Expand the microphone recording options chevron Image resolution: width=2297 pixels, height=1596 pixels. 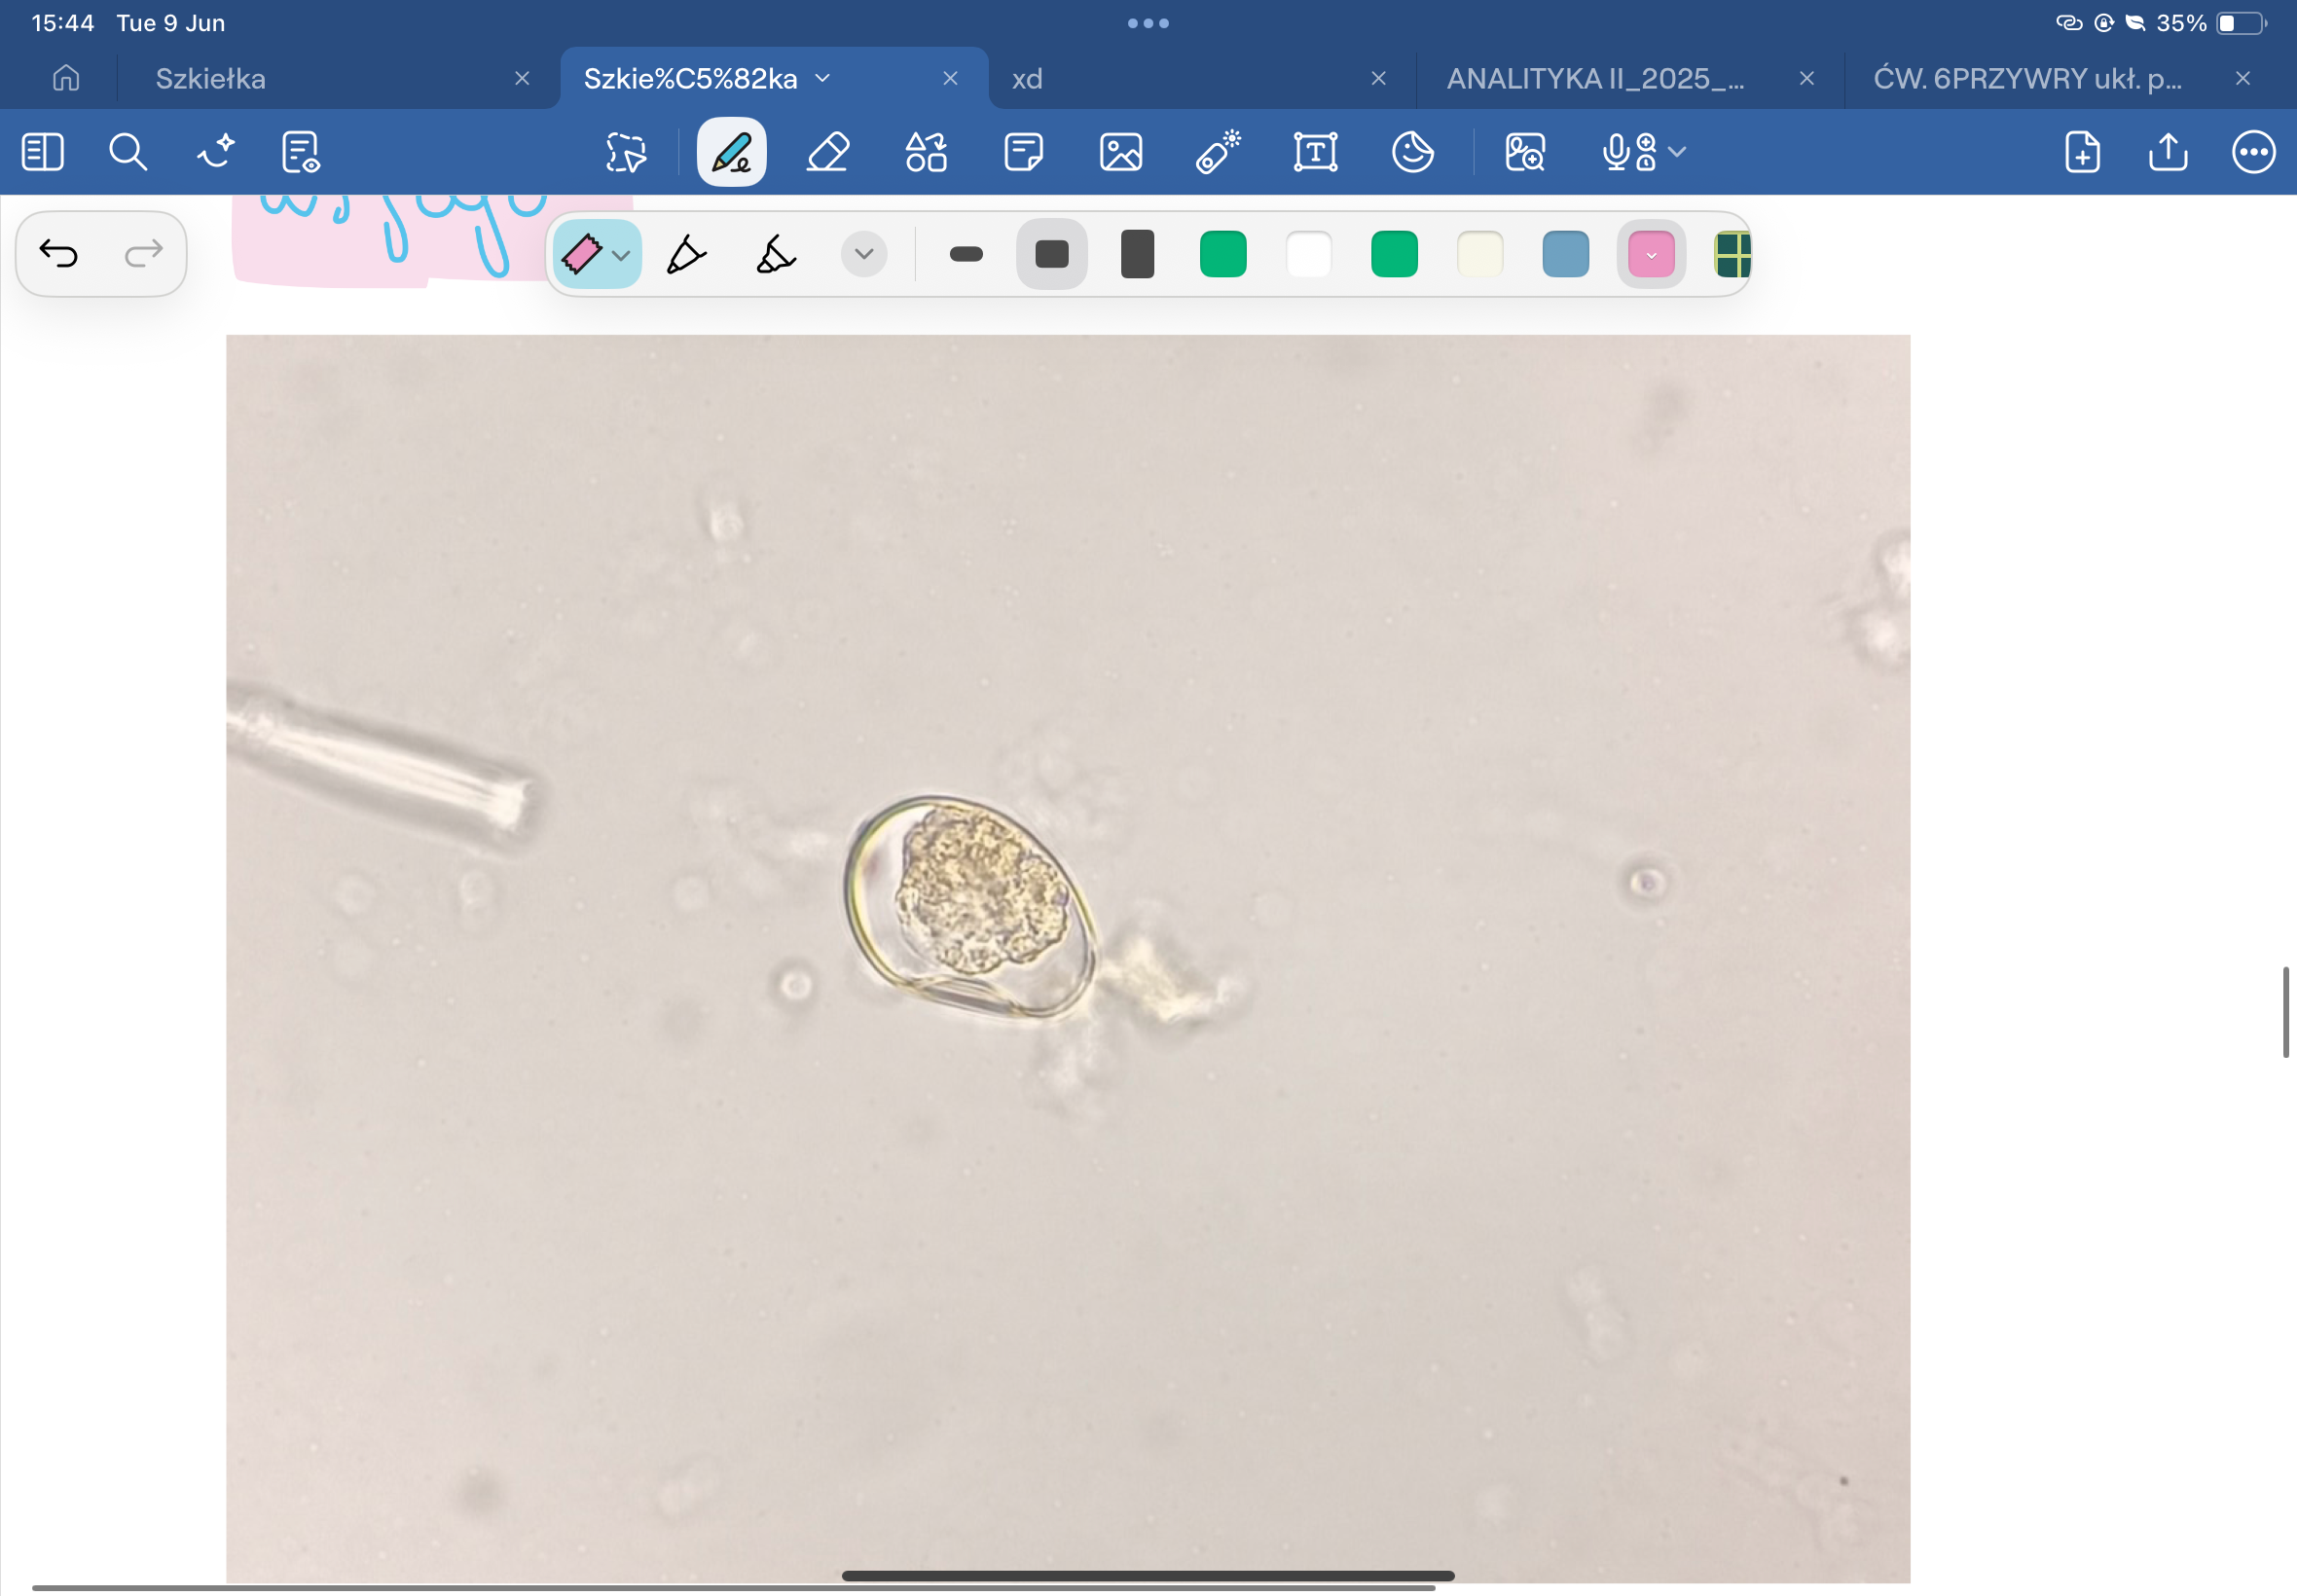tap(1678, 152)
